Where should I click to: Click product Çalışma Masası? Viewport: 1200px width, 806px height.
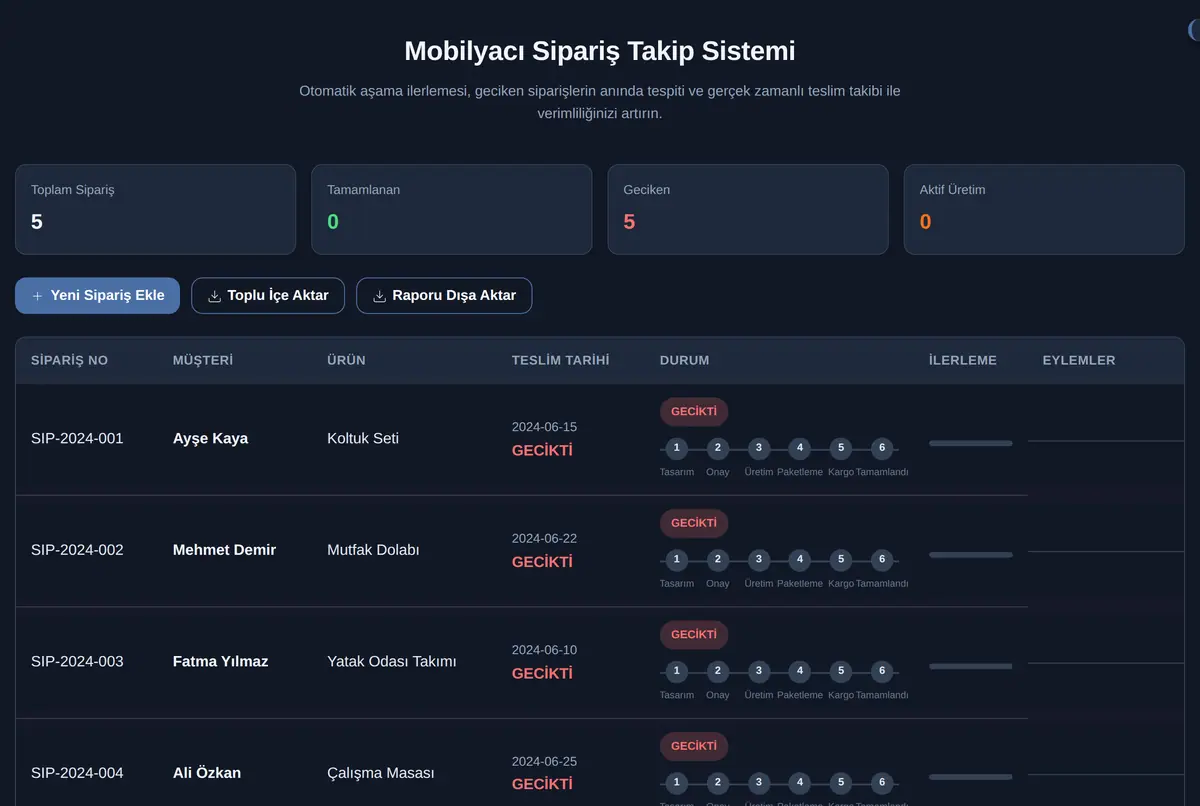tap(381, 773)
